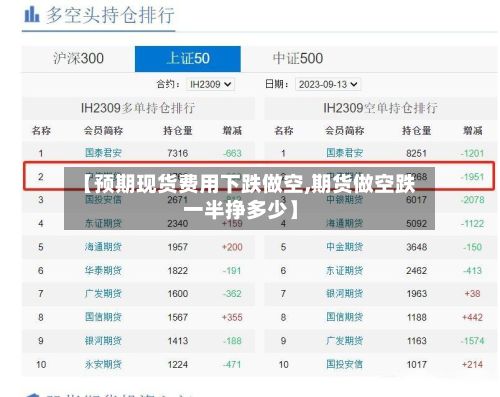
Task: Click the 持仓量 value 2462
Action: tap(416, 271)
